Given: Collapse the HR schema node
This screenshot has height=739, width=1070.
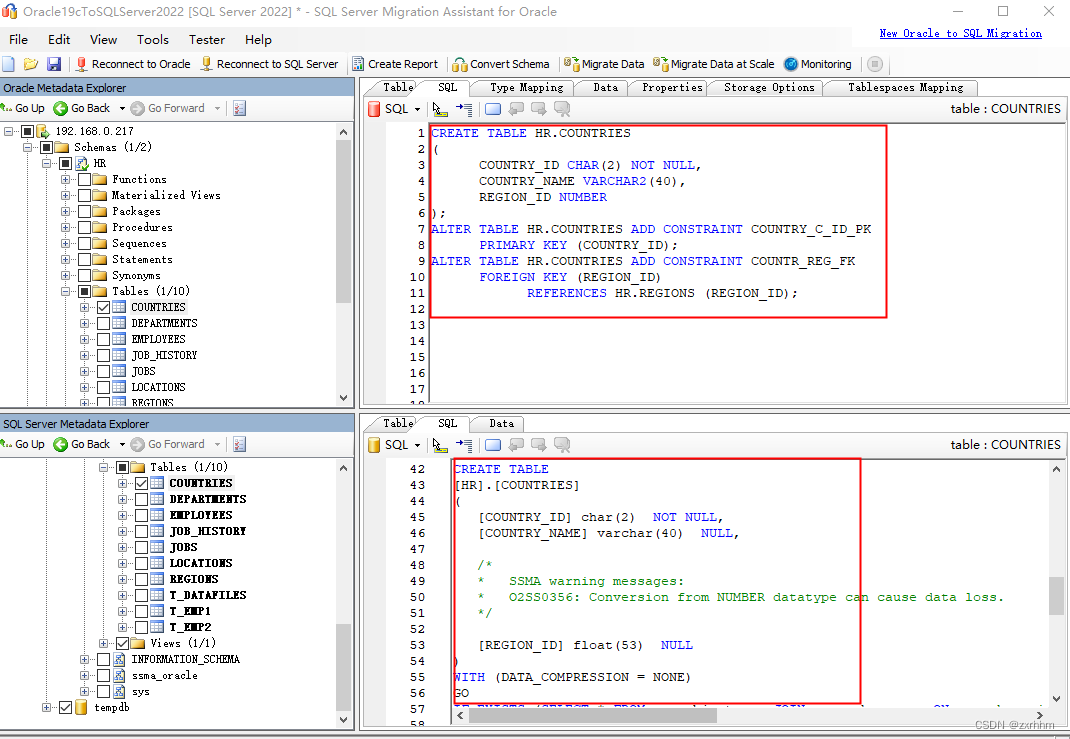Looking at the screenshot, I should pos(46,163).
